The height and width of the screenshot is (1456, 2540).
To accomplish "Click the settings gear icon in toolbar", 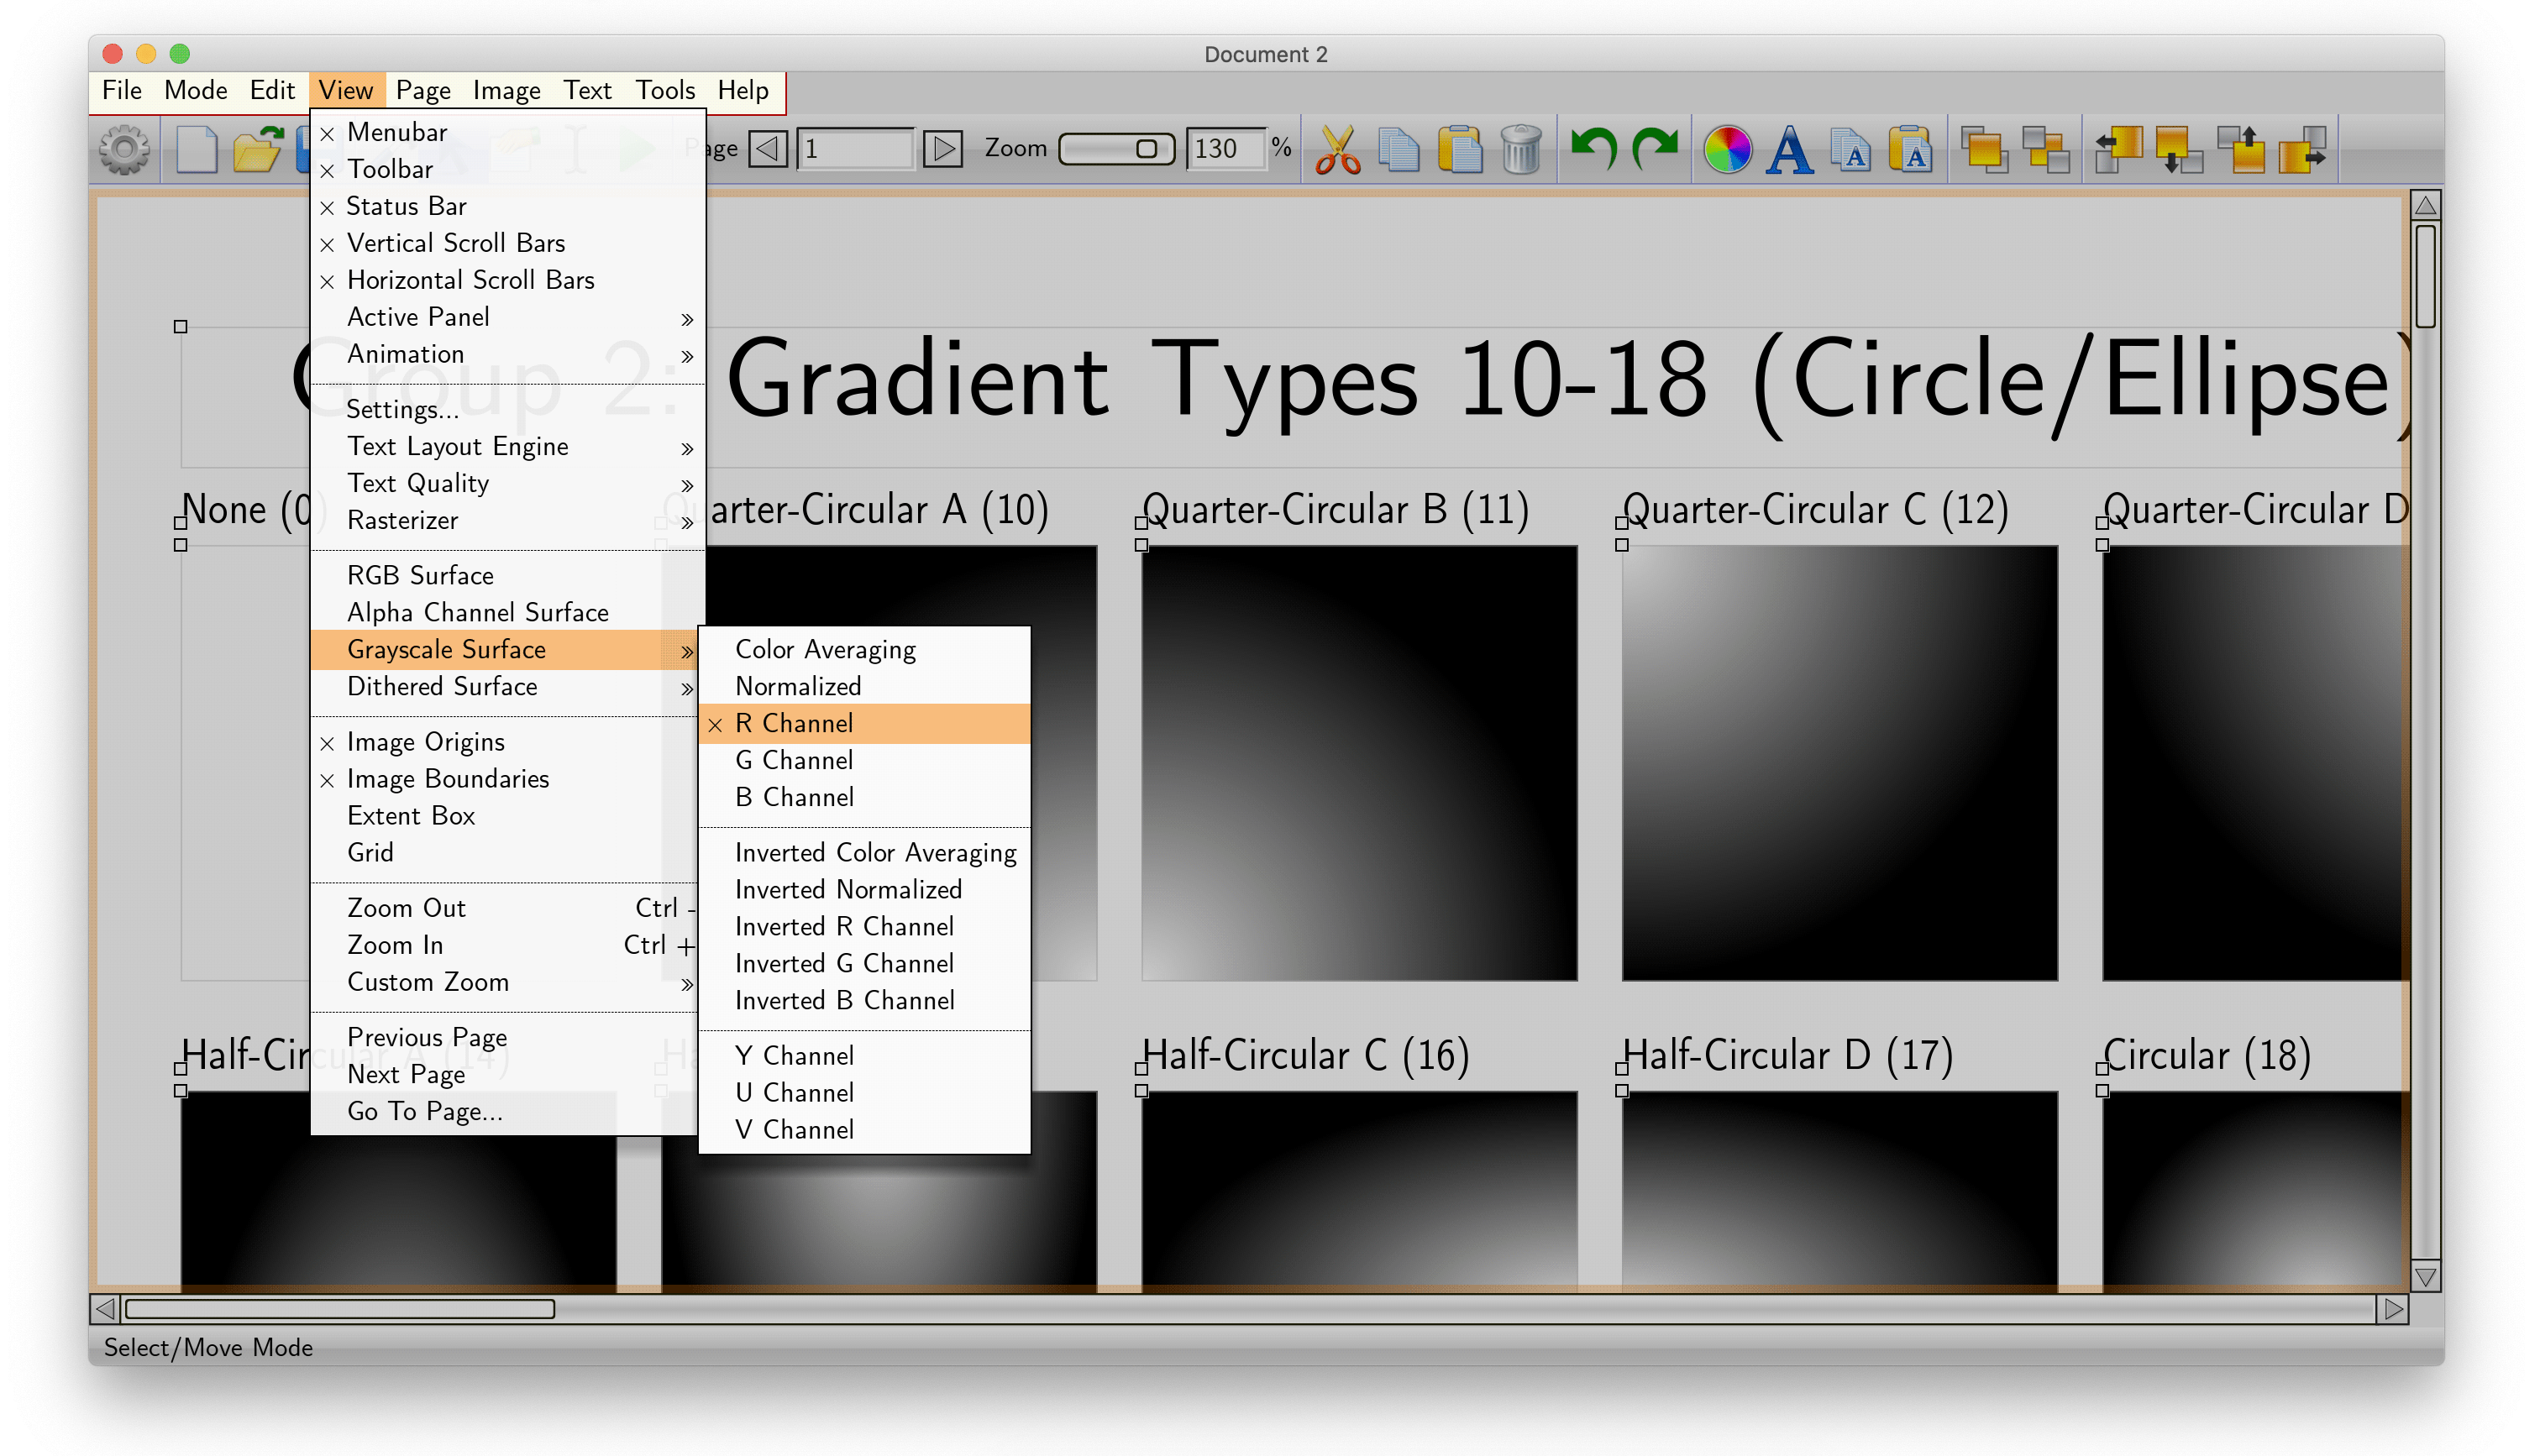I will pos(124,150).
